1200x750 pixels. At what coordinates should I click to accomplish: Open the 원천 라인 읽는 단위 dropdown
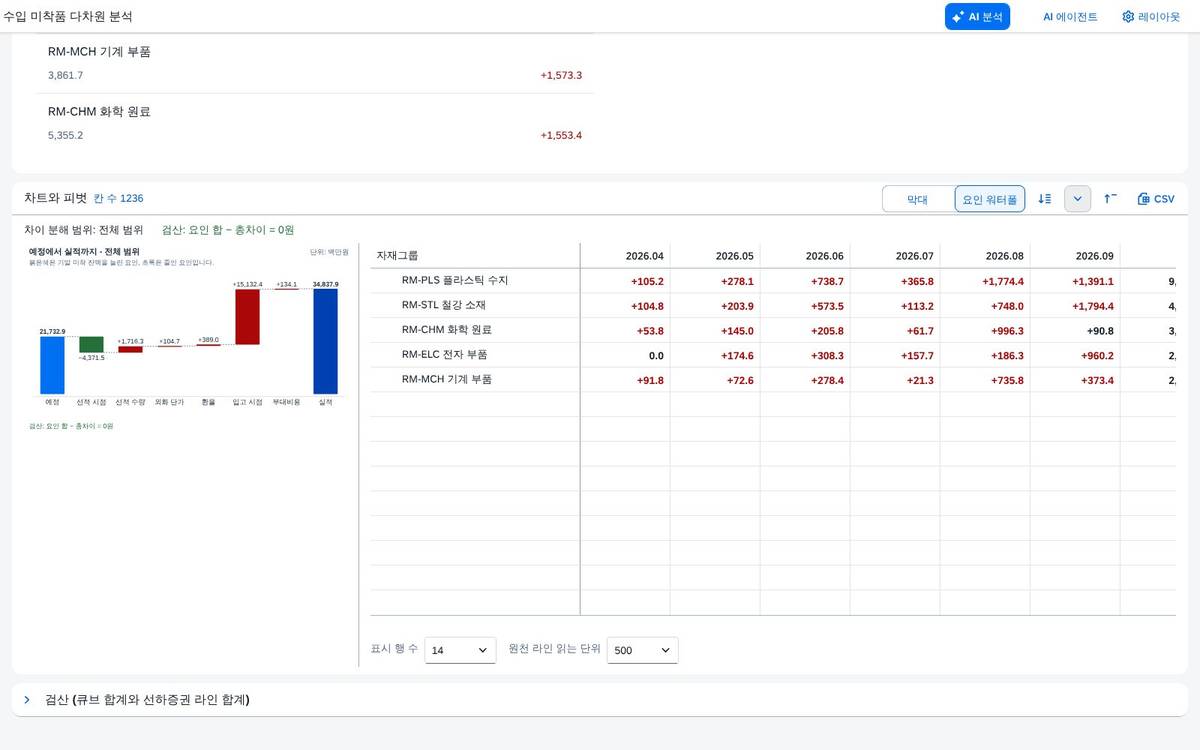coord(642,650)
